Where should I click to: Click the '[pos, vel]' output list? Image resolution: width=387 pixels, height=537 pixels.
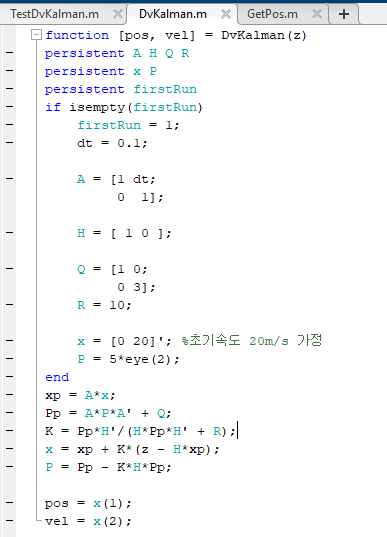click(157, 36)
